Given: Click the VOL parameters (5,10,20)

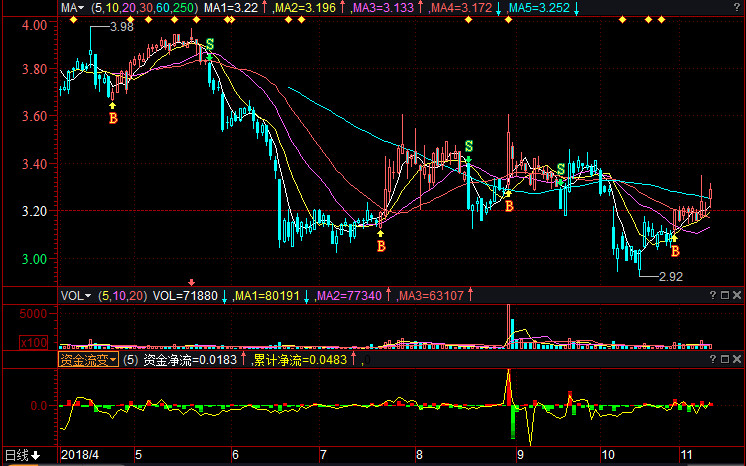Looking at the screenshot, I should (x=122, y=296).
